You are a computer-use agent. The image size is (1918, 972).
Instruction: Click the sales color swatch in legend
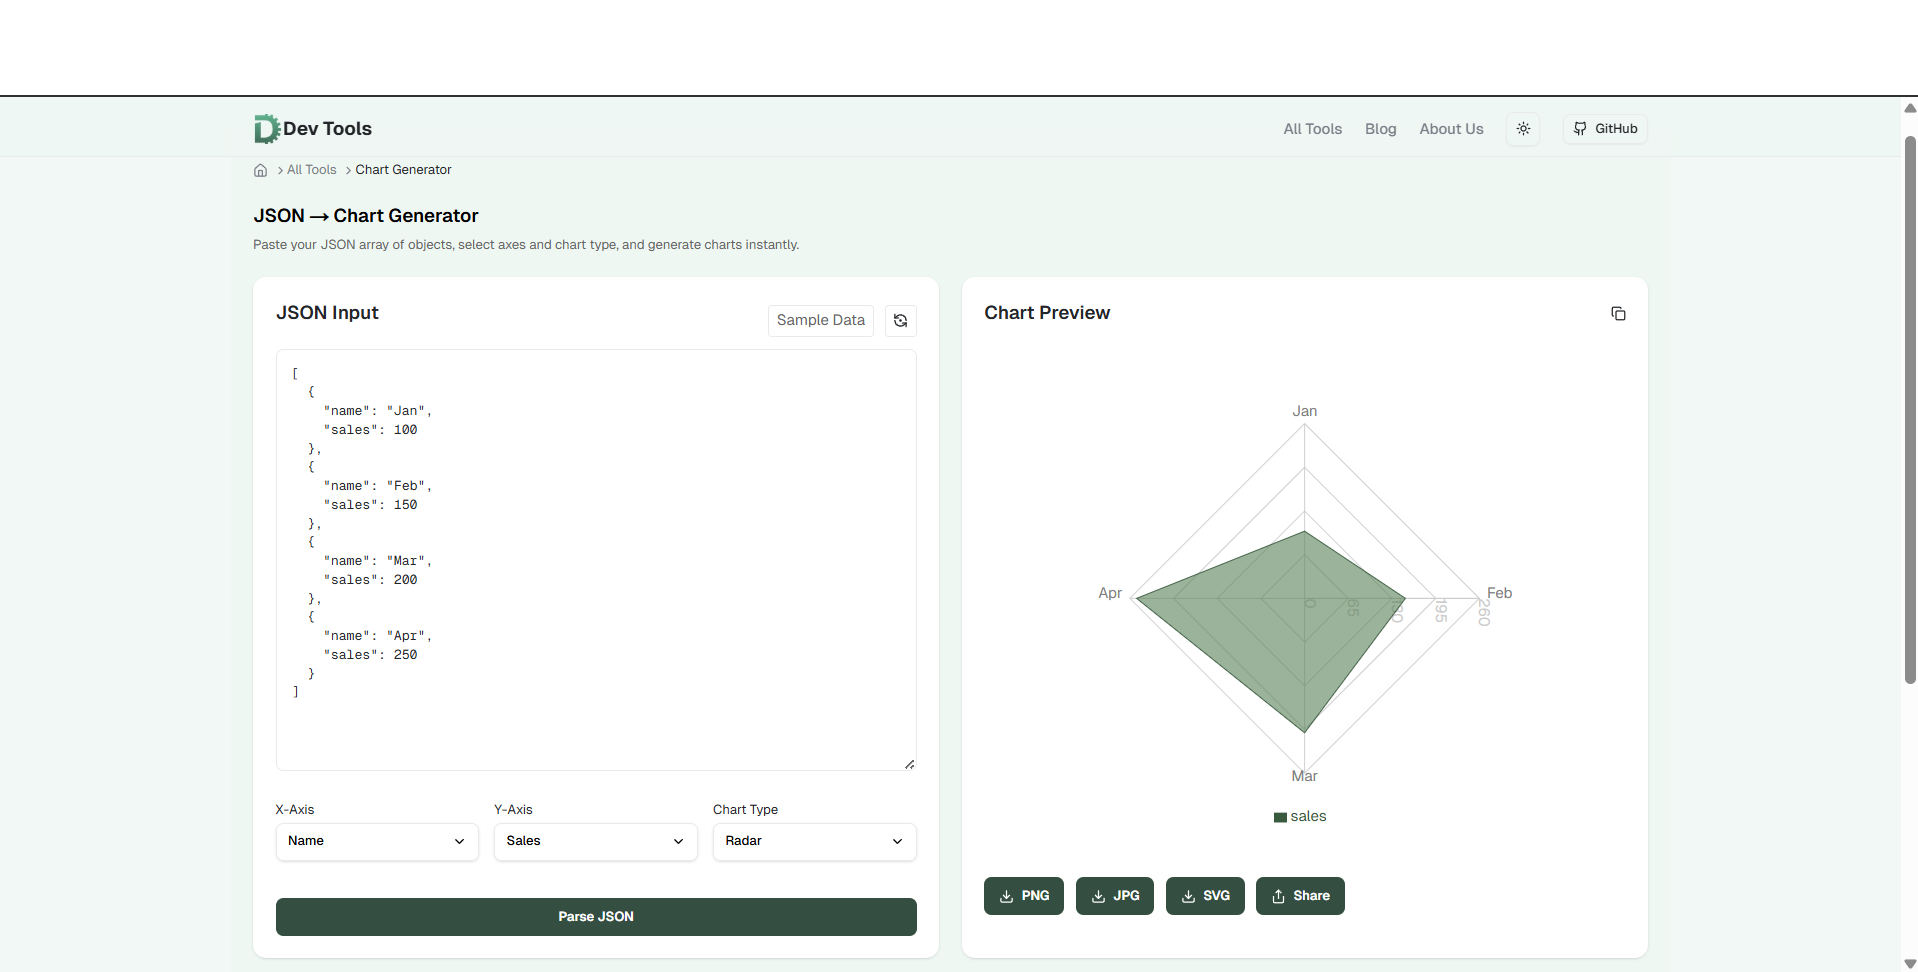(x=1279, y=816)
